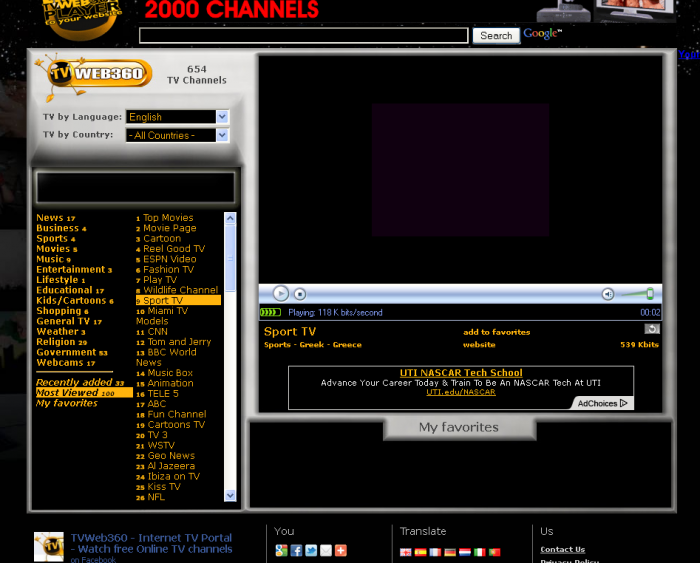Click the Google search input field
The width and height of the screenshot is (700, 563).
click(304, 35)
